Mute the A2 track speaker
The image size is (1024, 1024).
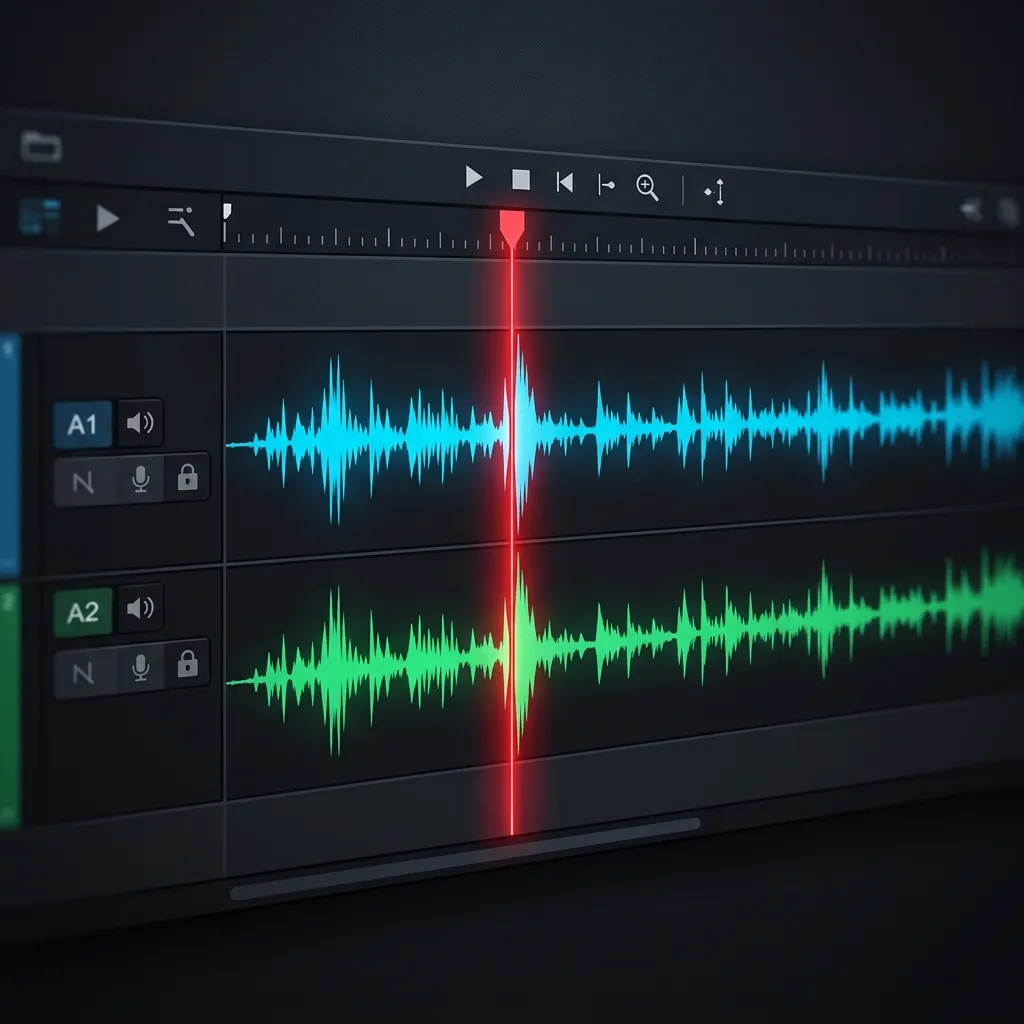point(140,608)
